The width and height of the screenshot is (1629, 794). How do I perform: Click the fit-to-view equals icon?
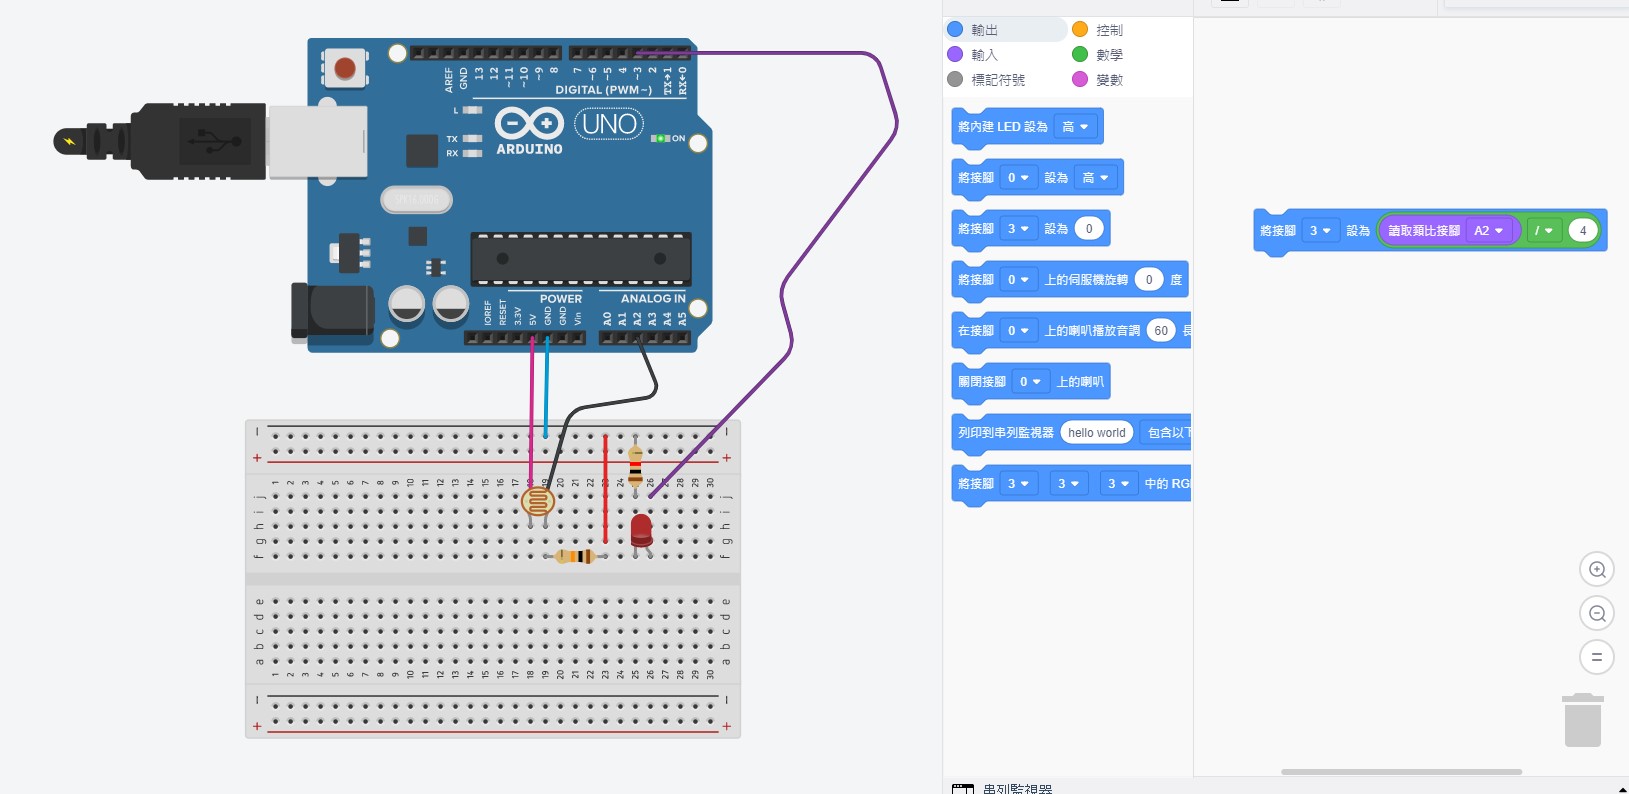pyautogui.click(x=1597, y=657)
